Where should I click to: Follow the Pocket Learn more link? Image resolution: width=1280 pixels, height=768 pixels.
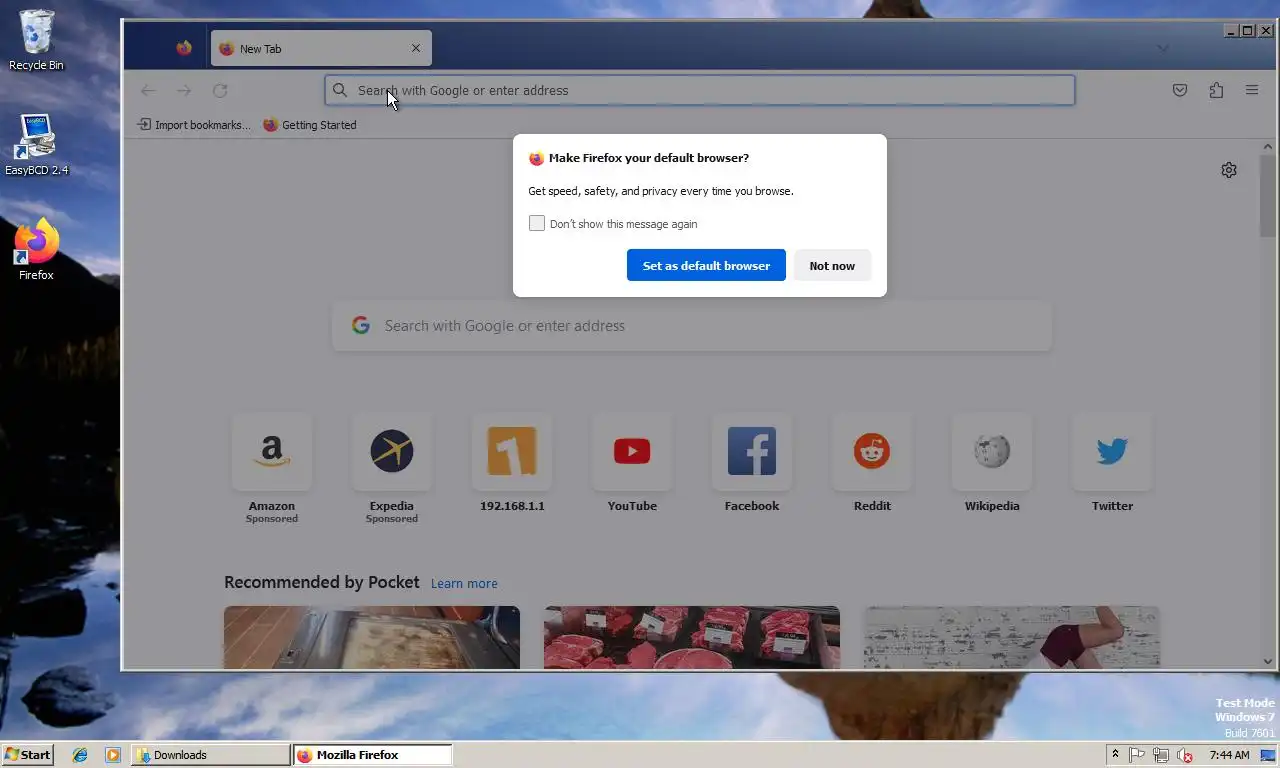[x=464, y=583]
